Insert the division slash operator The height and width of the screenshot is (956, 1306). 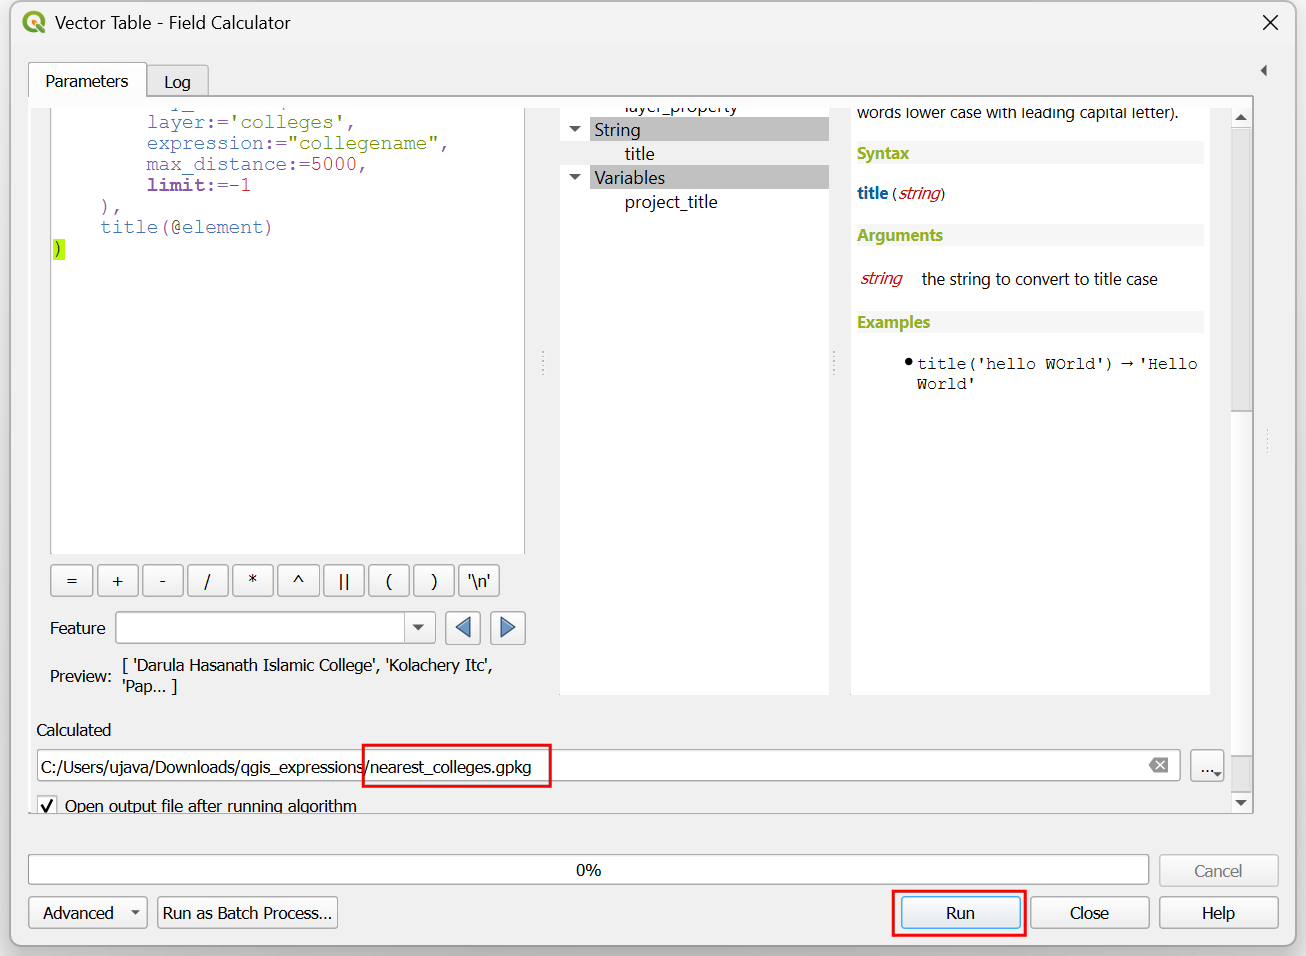(208, 581)
